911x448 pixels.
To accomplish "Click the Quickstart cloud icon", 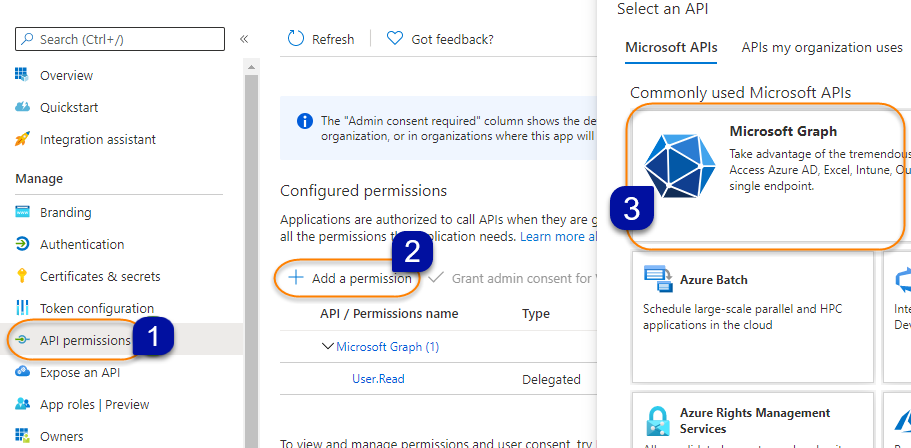I will pyautogui.click(x=22, y=107).
